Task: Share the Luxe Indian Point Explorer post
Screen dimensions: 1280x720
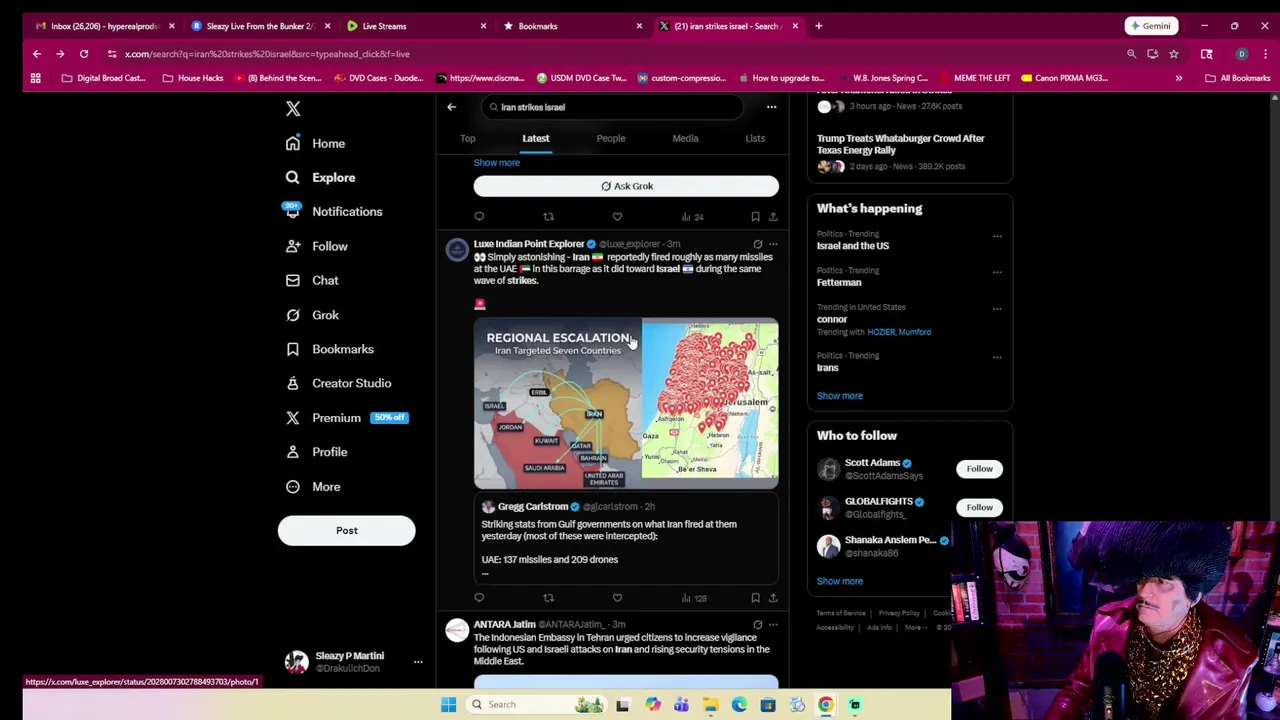Action: pyautogui.click(x=773, y=598)
